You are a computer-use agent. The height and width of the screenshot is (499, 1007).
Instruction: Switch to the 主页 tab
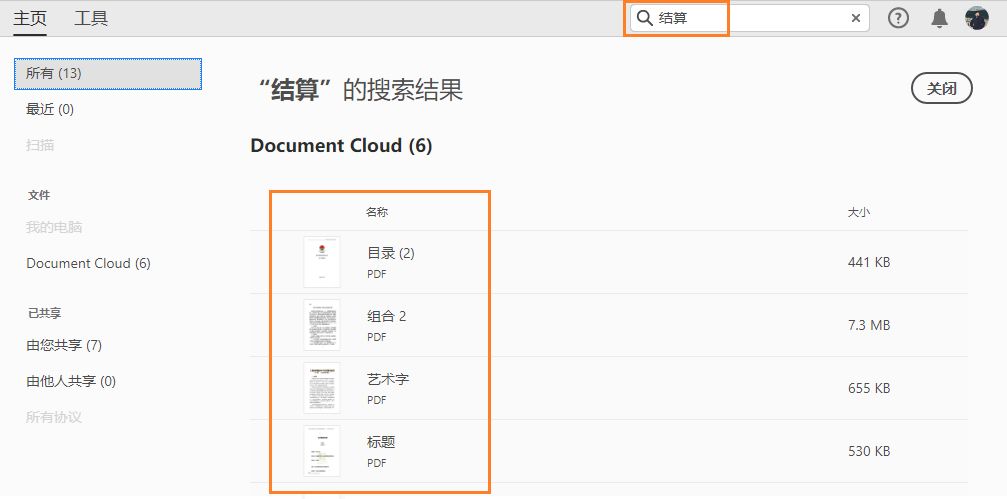tap(30, 18)
